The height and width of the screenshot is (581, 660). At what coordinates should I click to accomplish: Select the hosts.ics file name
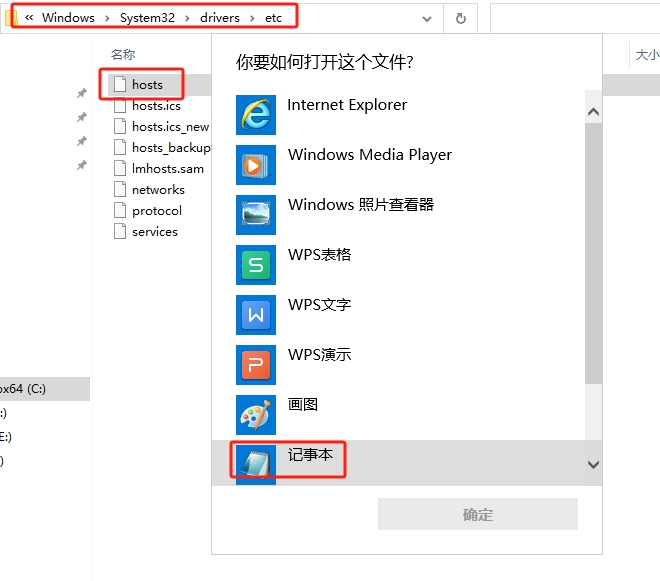[x=156, y=106]
